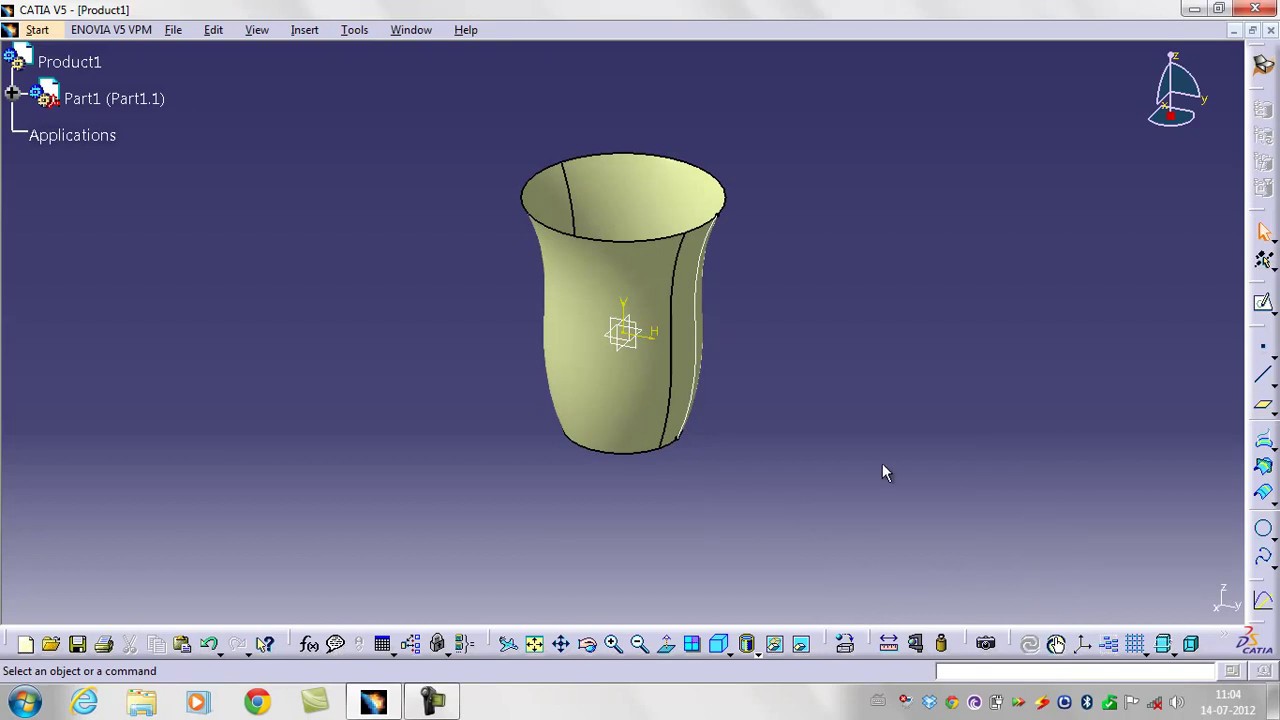Image resolution: width=1280 pixels, height=720 pixels.
Task: Open the Window menu
Action: tap(411, 30)
